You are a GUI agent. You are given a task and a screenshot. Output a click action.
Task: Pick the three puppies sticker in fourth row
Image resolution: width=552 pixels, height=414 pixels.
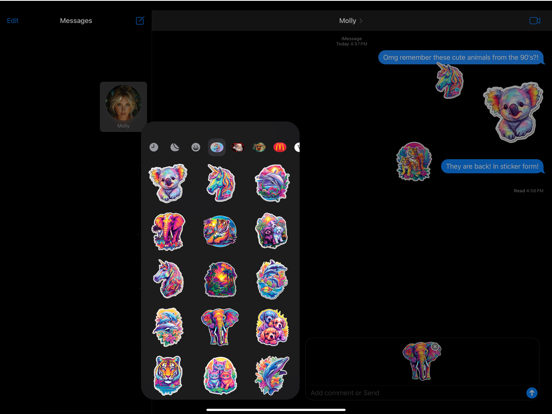(272, 327)
